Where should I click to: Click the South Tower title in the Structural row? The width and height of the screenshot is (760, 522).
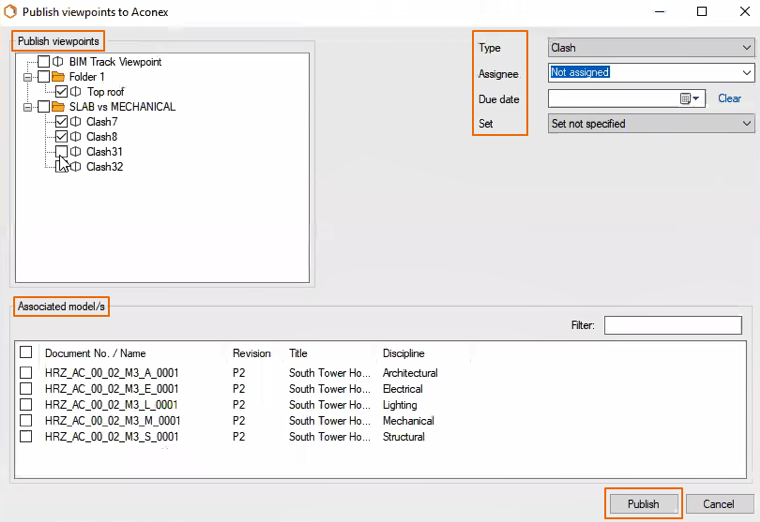(x=330, y=437)
